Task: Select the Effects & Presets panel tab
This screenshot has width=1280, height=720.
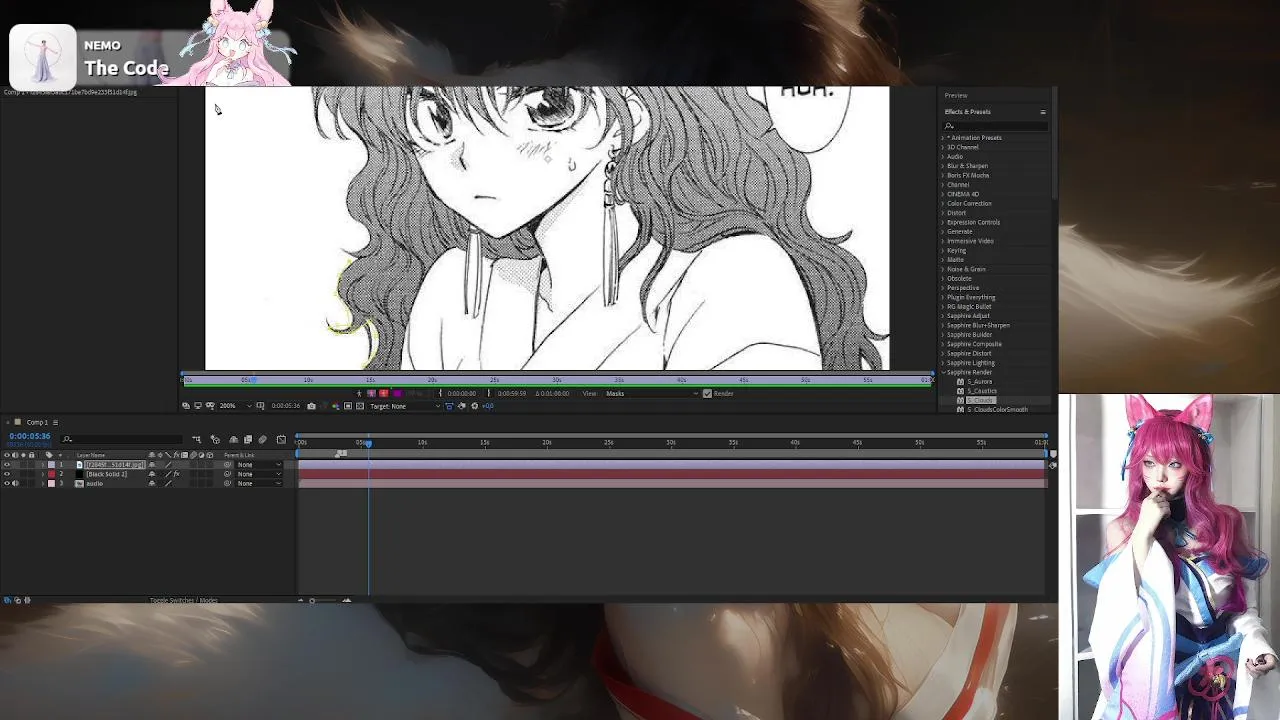Action: click(x=967, y=112)
